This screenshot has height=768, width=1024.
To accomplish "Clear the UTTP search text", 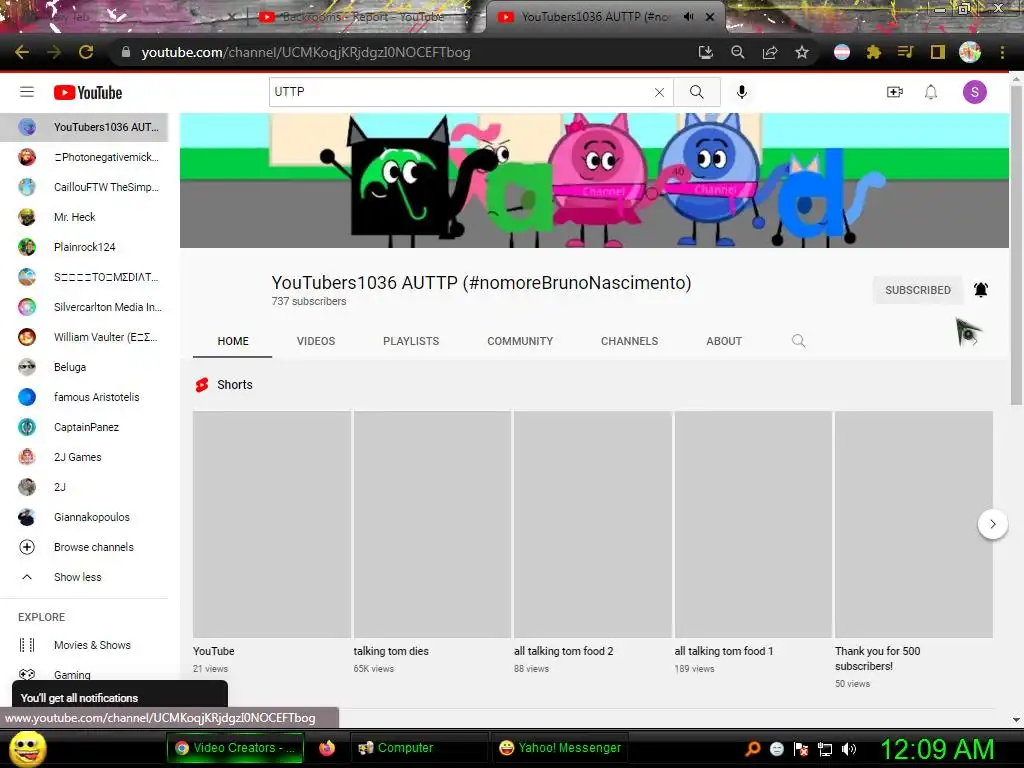I will point(659,93).
